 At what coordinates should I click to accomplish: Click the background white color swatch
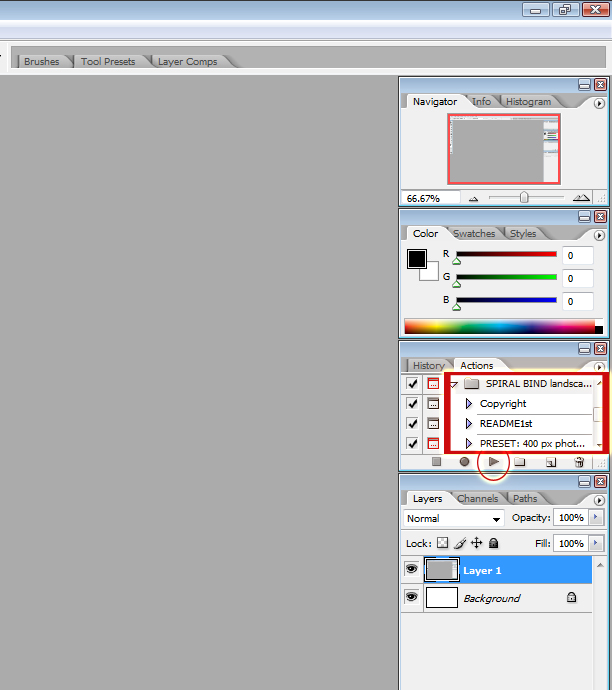[x=431, y=274]
